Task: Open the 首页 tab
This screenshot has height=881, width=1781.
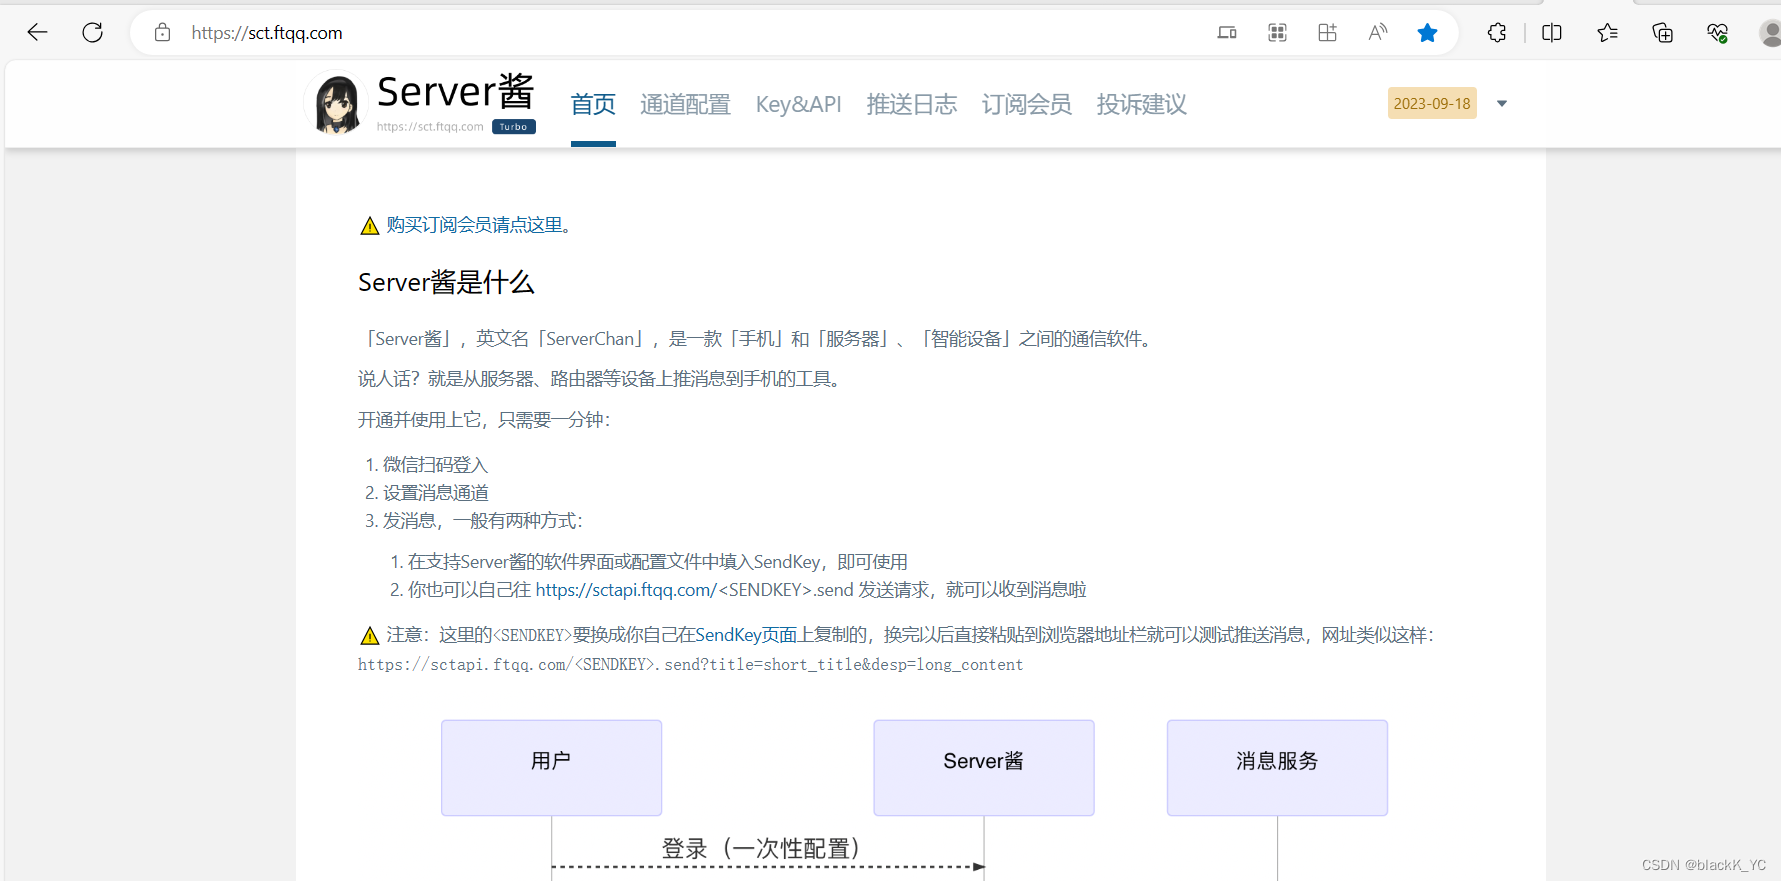Action: (593, 104)
